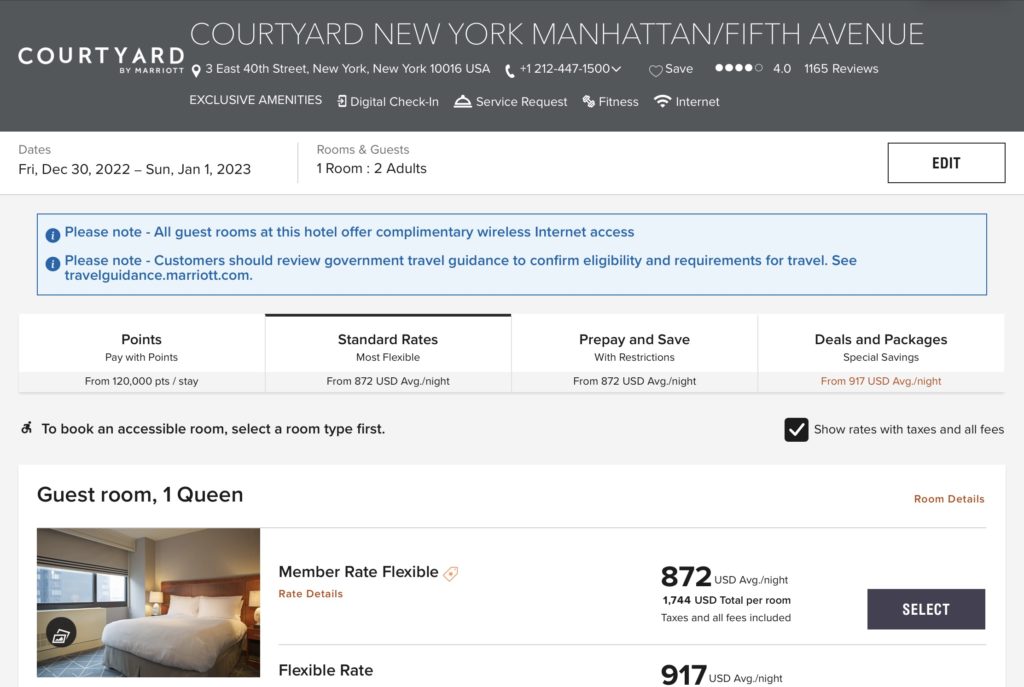Click the Fitness dumbbell icon
This screenshot has height=687, width=1024.
pos(589,102)
